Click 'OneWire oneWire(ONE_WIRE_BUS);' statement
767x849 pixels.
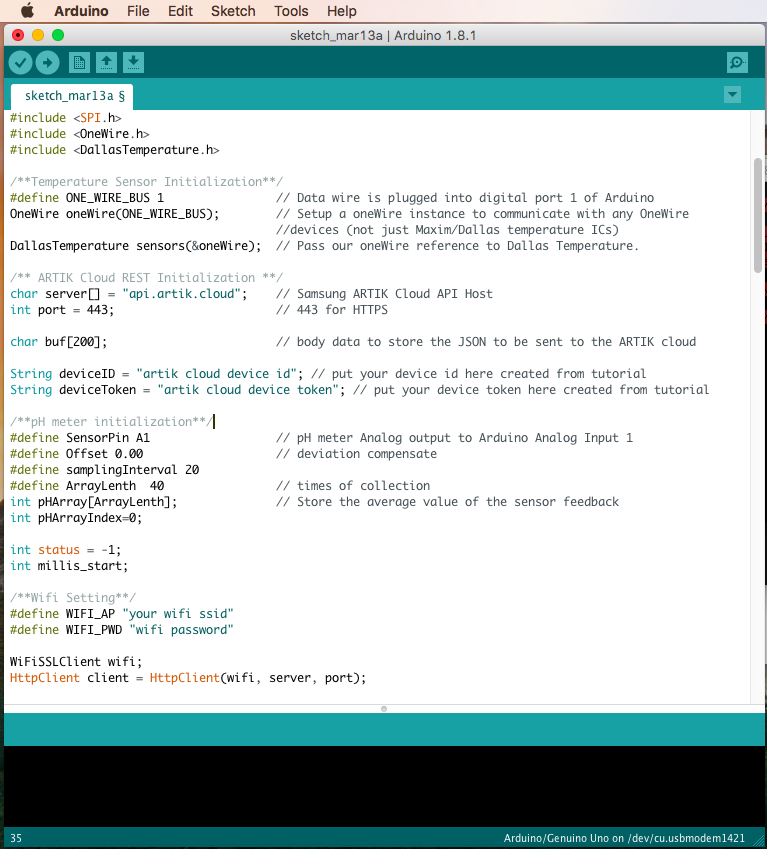pos(114,214)
